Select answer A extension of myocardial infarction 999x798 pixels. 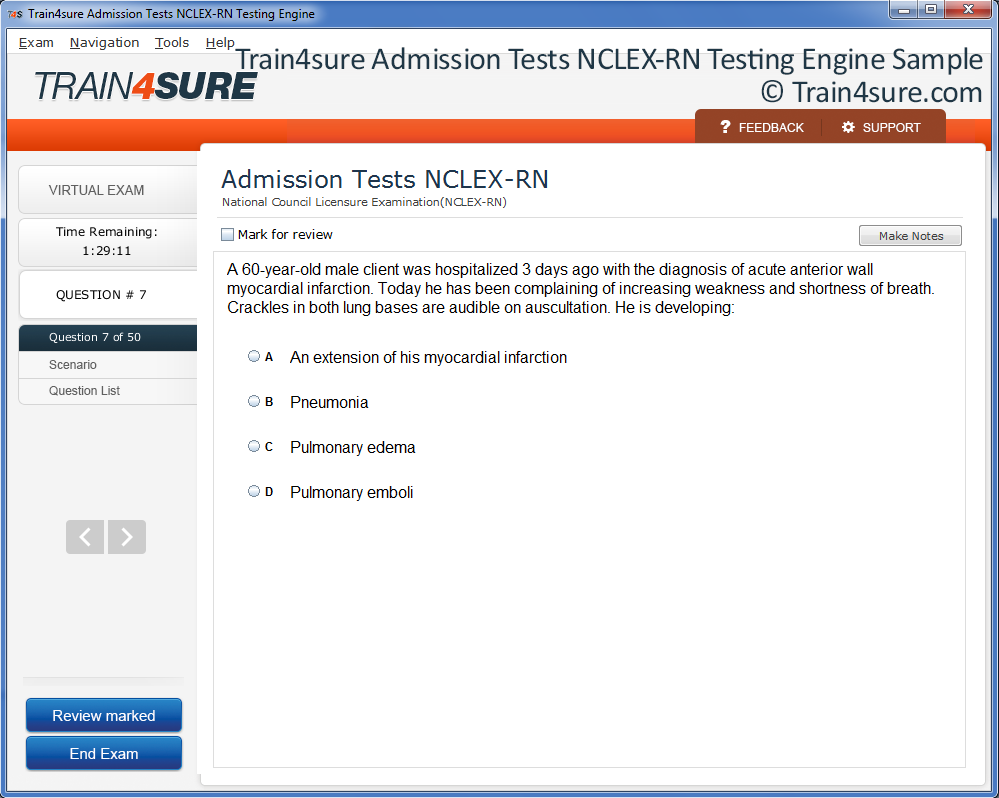tap(254, 357)
